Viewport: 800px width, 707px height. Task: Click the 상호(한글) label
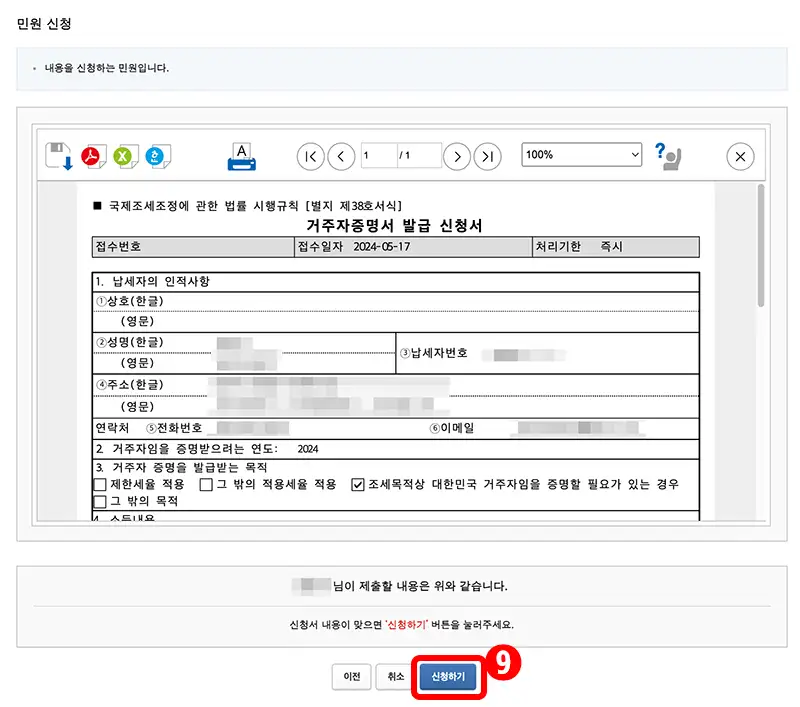[130, 301]
